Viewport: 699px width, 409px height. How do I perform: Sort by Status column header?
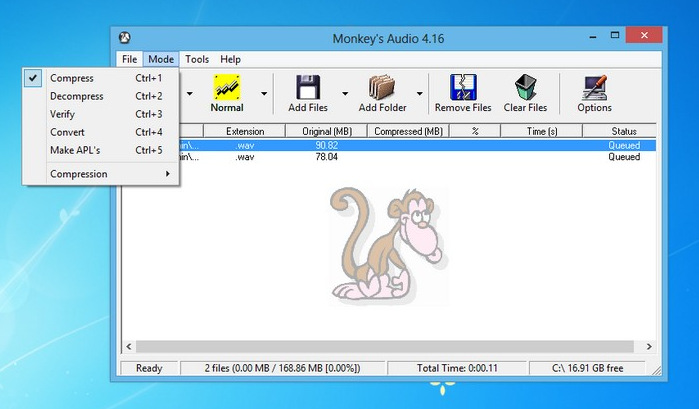pos(620,131)
